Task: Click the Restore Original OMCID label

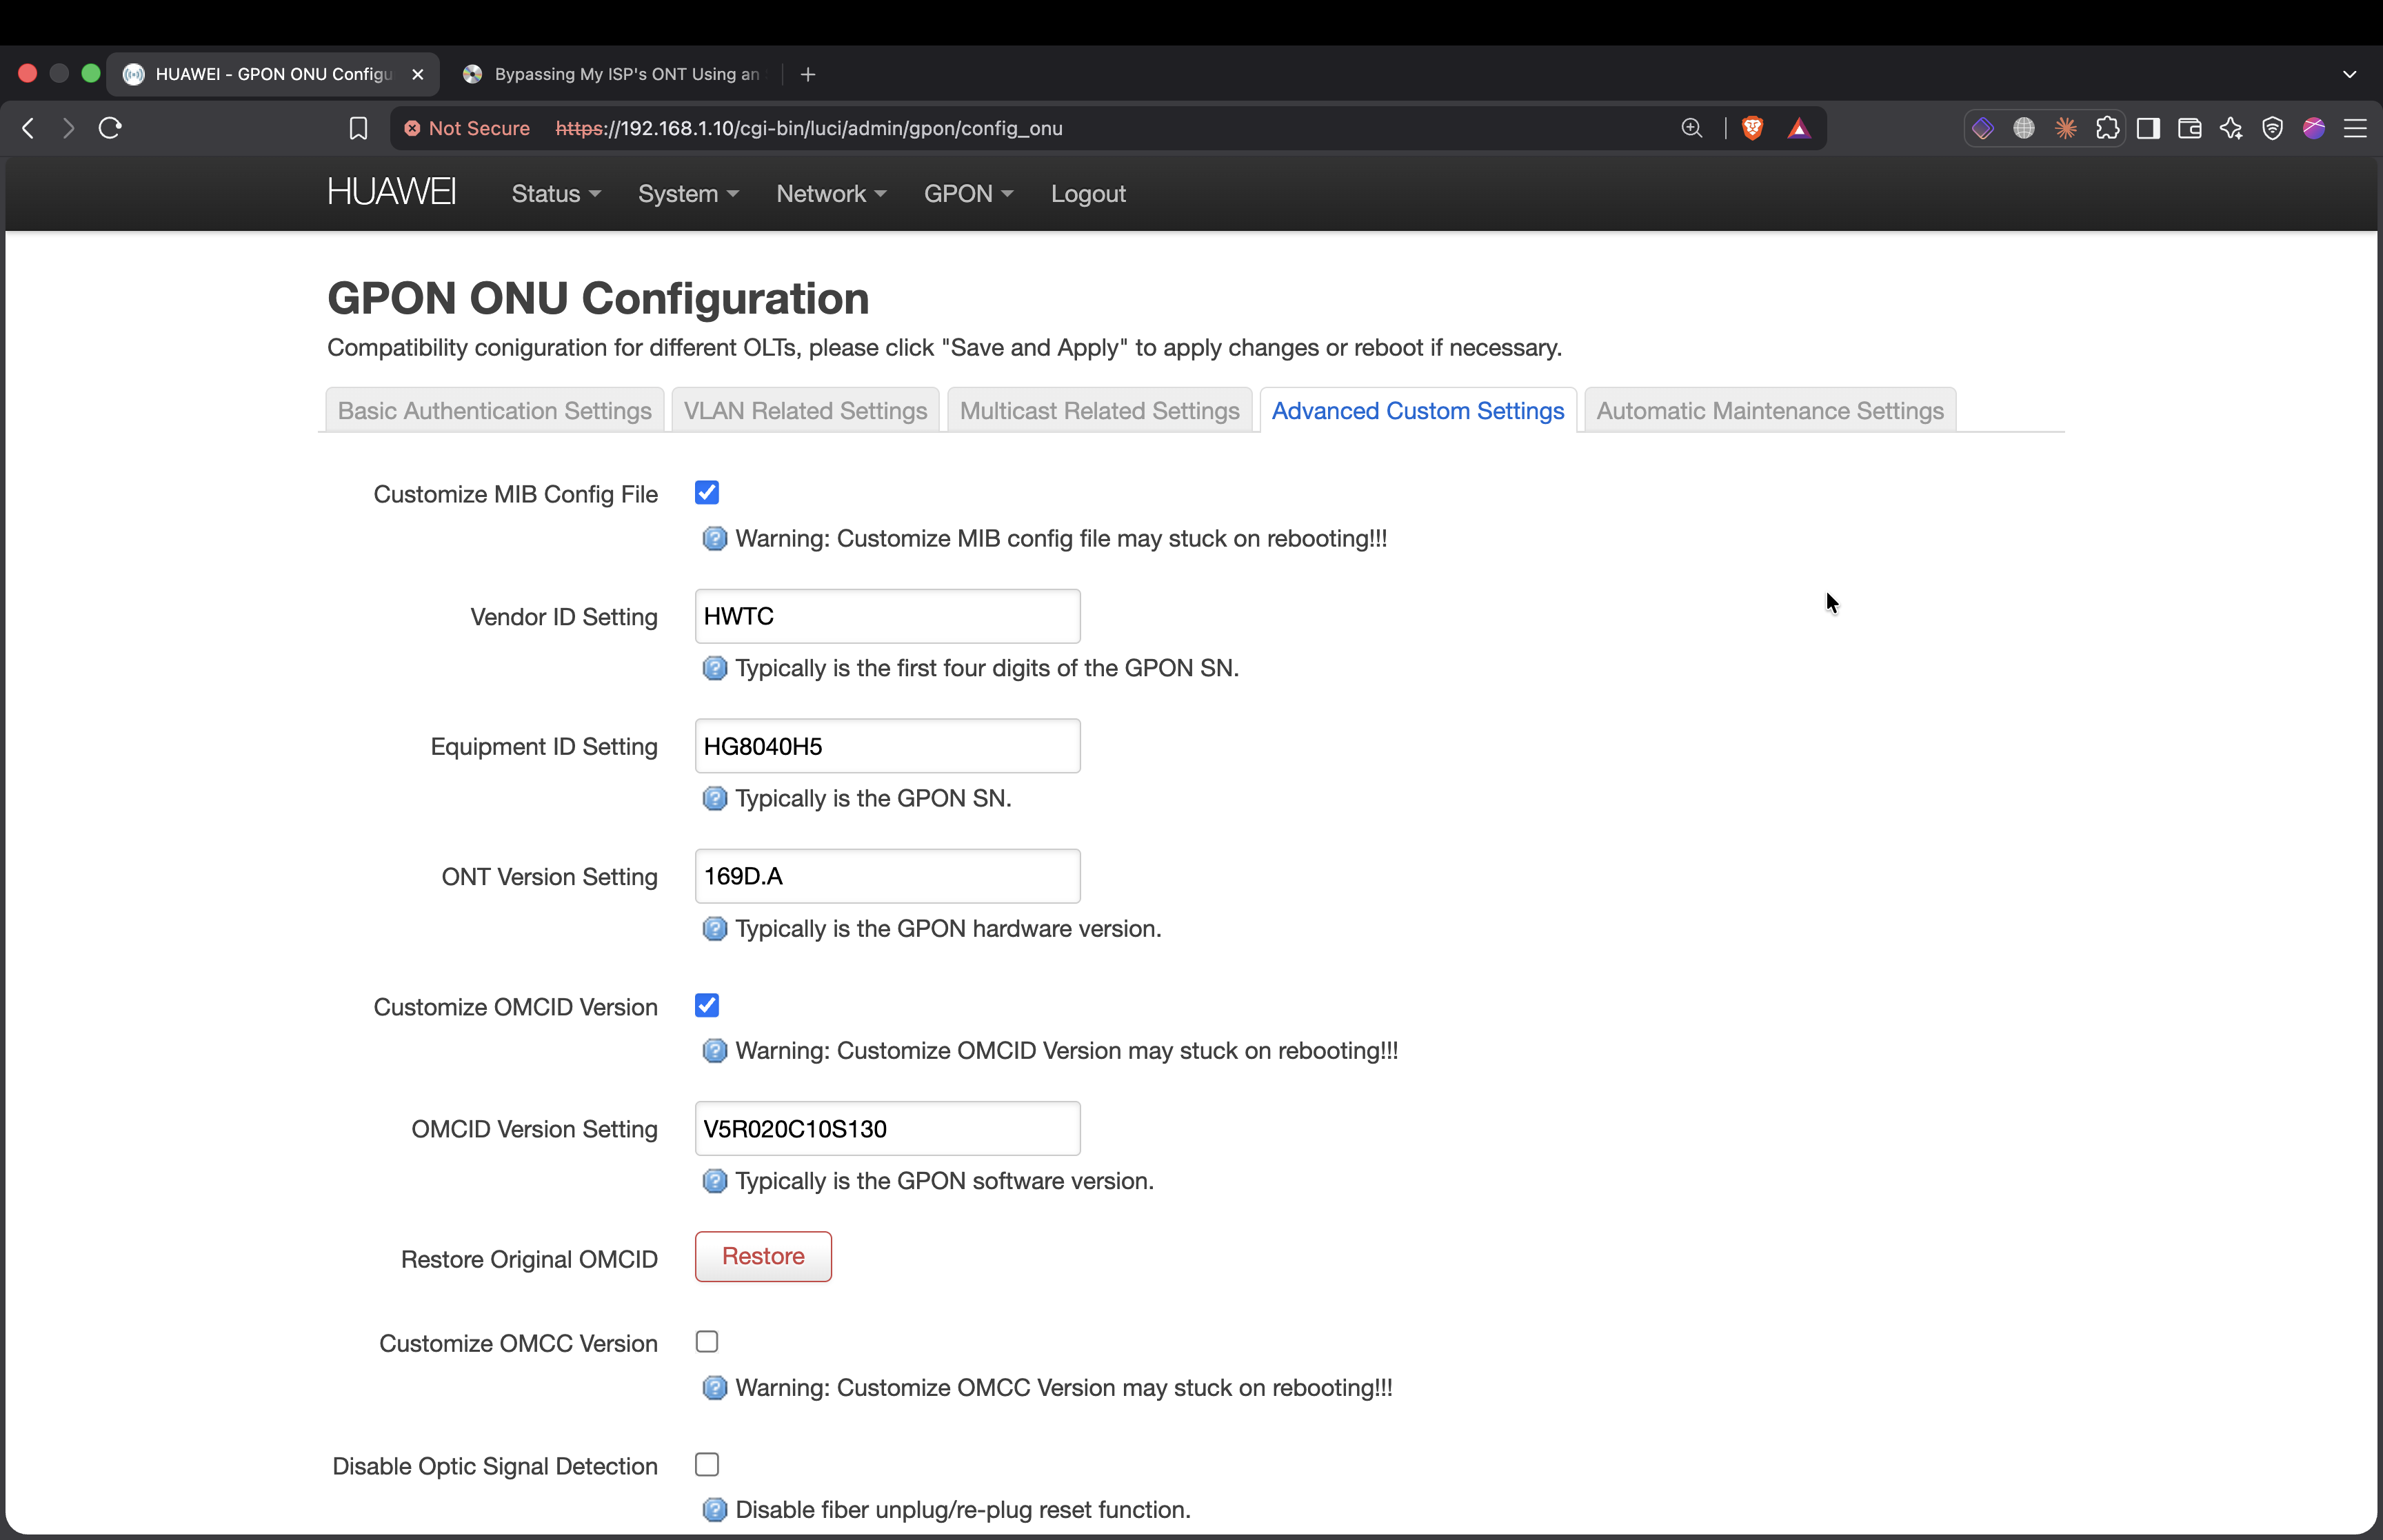Action: click(529, 1260)
